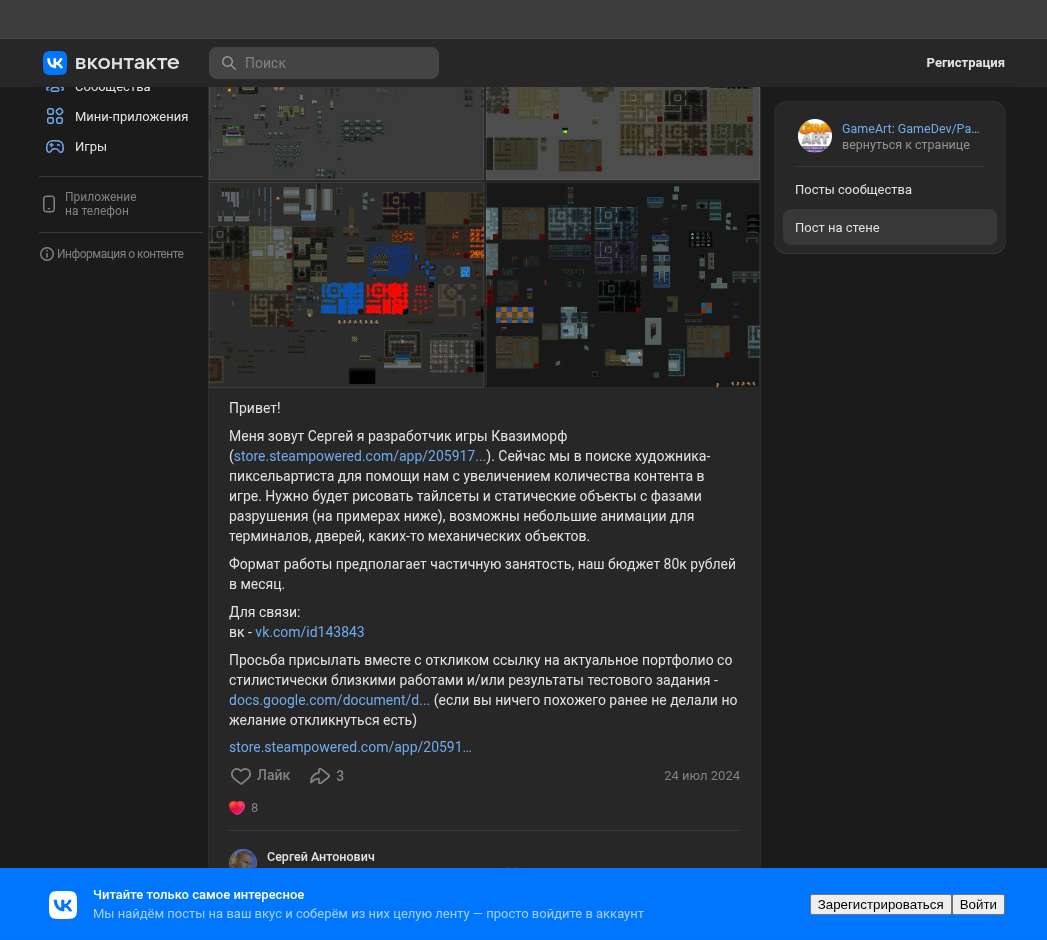Click into the Поиск search field
The width and height of the screenshot is (1047, 940).
(324, 63)
